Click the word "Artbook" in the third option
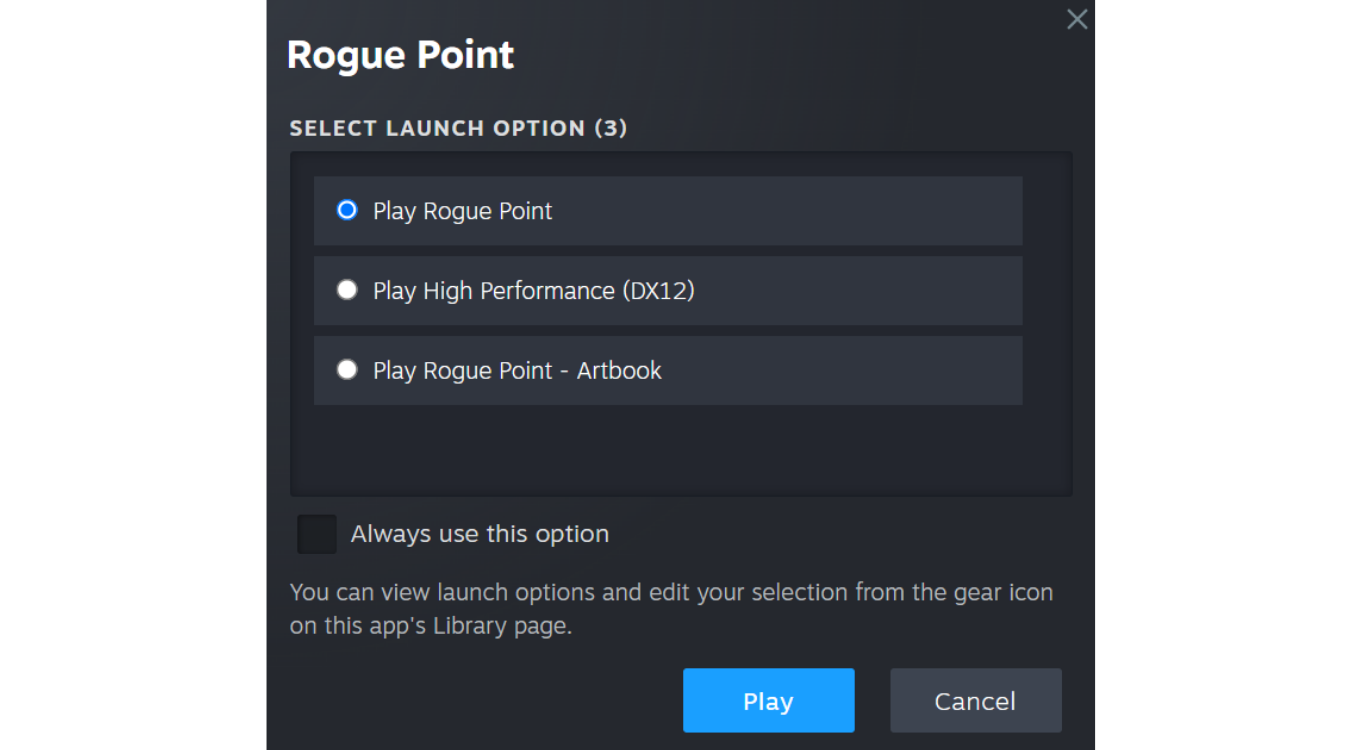The image size is (1362, 750). point(619,371)
